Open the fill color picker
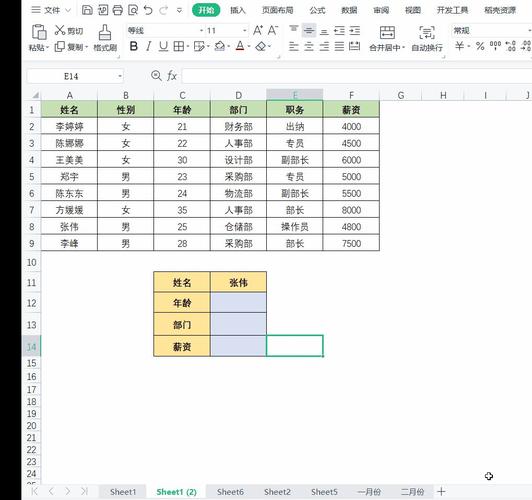Screen dimensions: 532x500 (220, 46)
